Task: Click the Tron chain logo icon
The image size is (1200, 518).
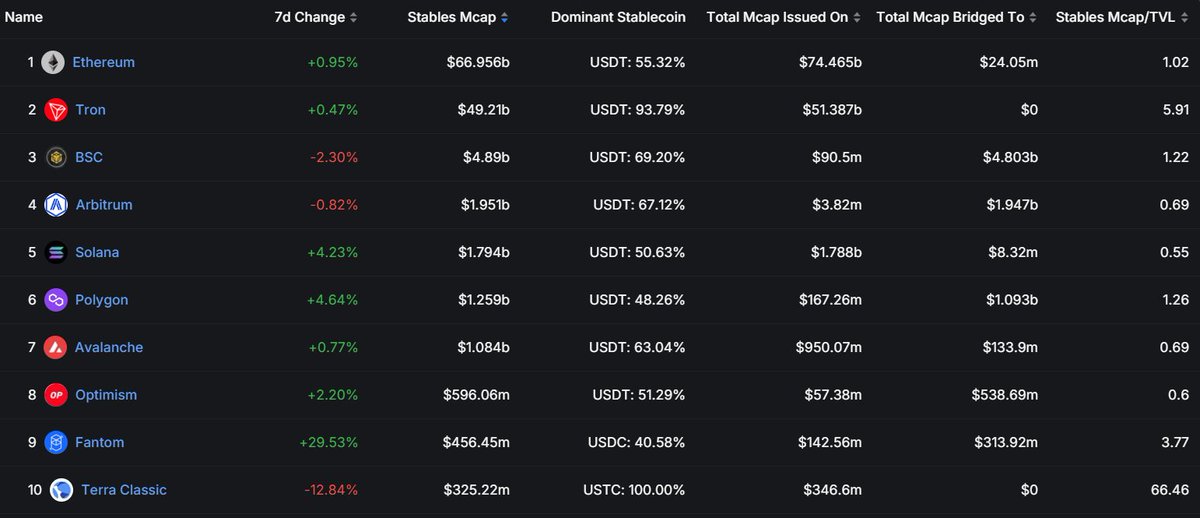Action: click(56, 110)
